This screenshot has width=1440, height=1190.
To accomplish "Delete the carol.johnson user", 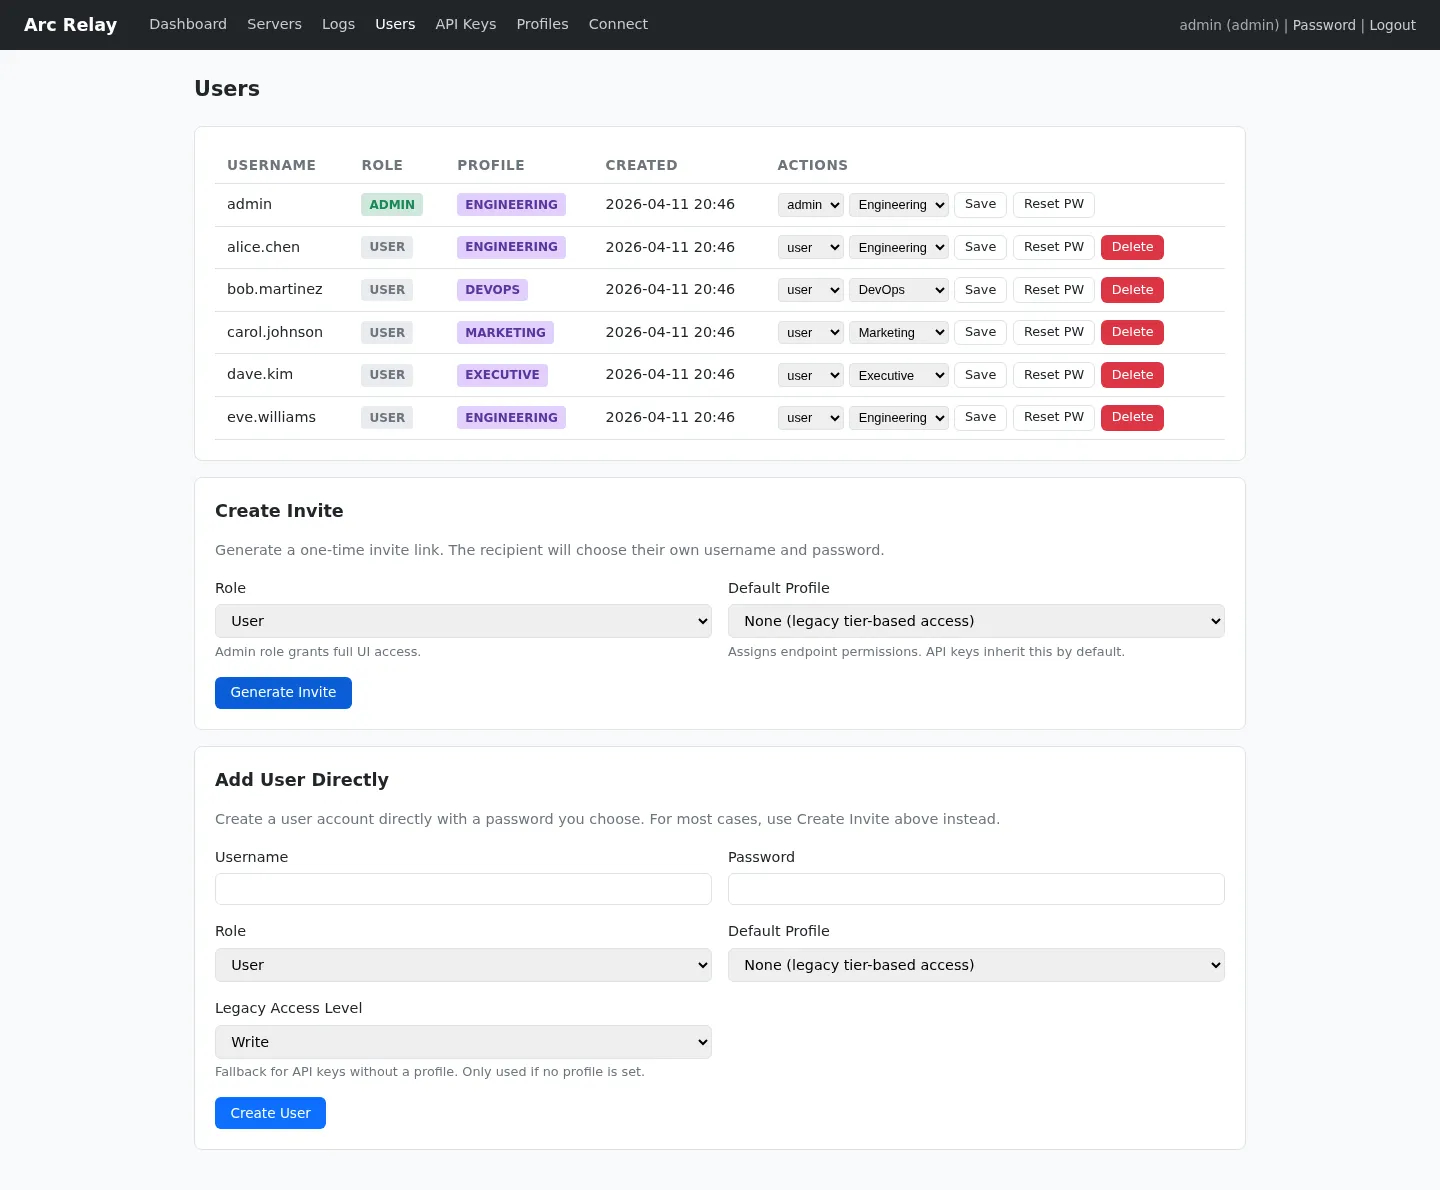I will 1132,332.
